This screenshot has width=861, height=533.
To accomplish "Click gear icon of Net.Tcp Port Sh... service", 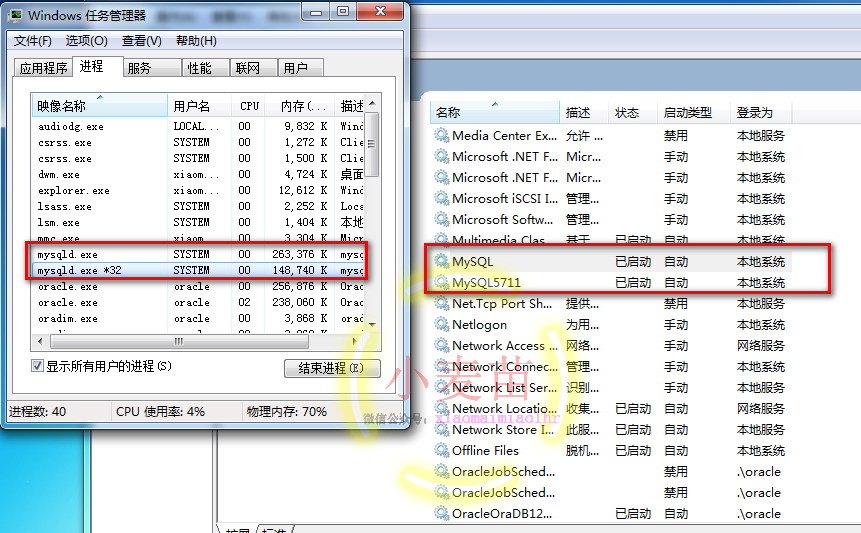I will tap(441, 303).
